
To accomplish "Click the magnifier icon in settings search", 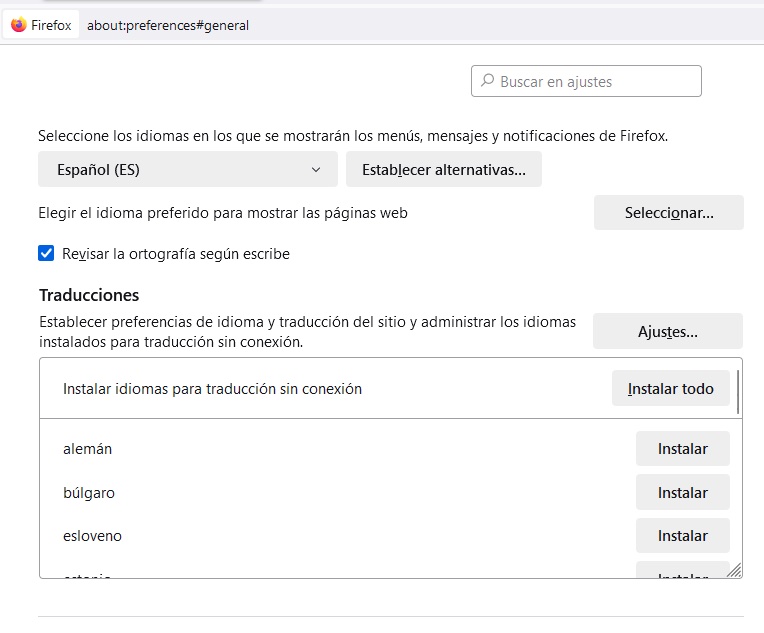I will point(488,80).
